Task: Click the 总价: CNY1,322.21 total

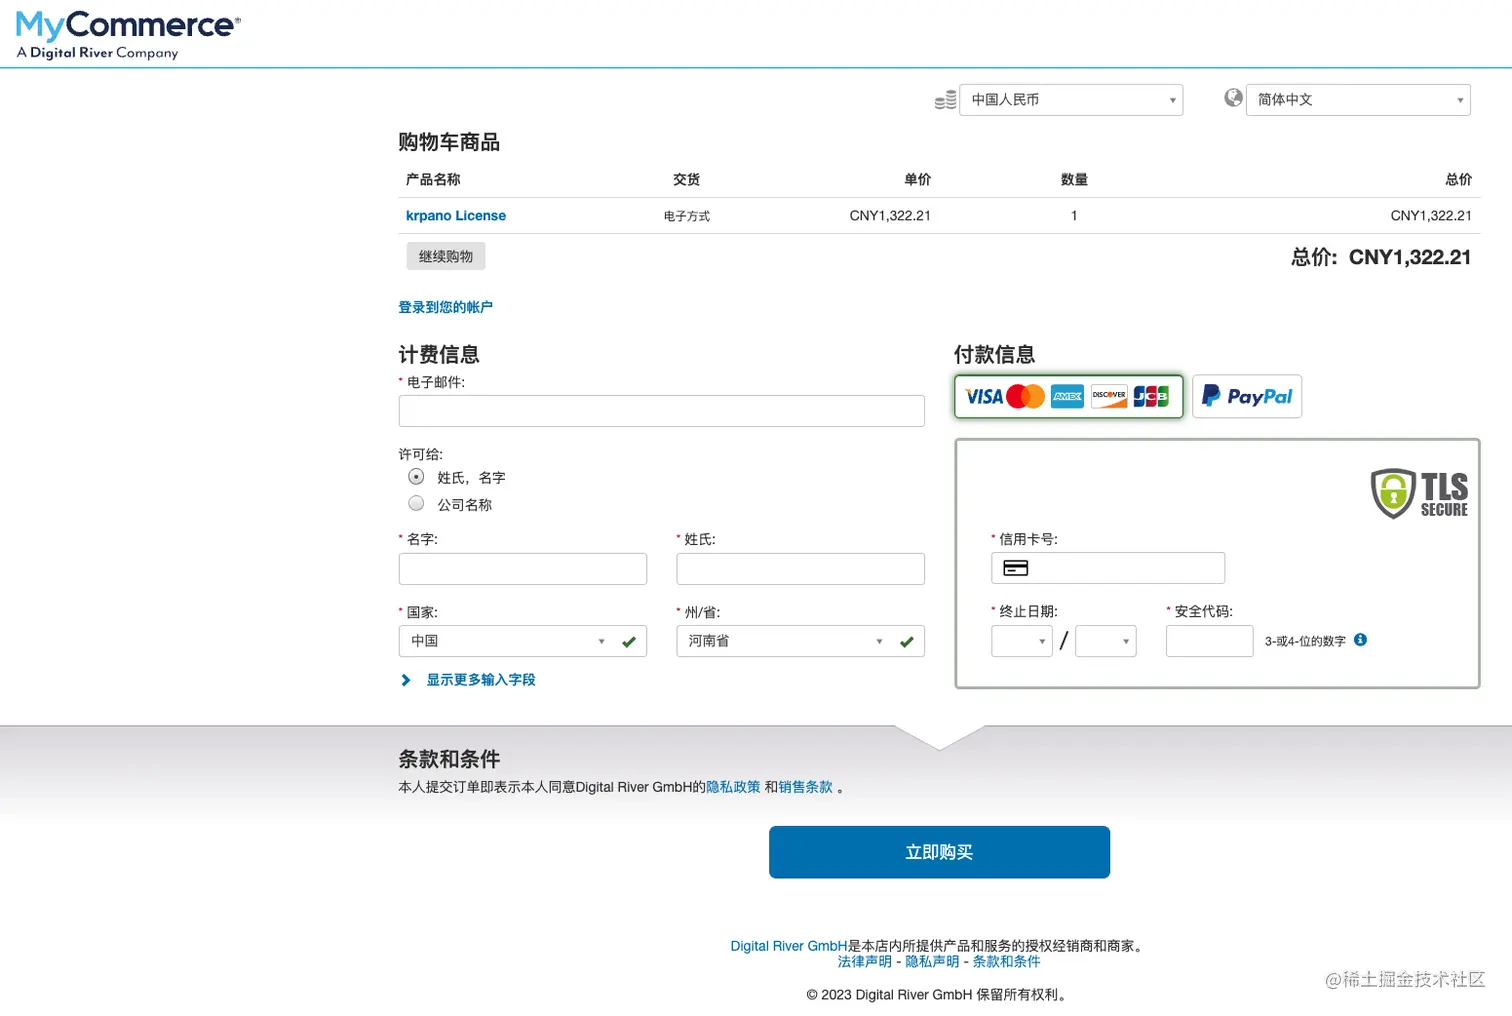Action: coord(1381,257)
